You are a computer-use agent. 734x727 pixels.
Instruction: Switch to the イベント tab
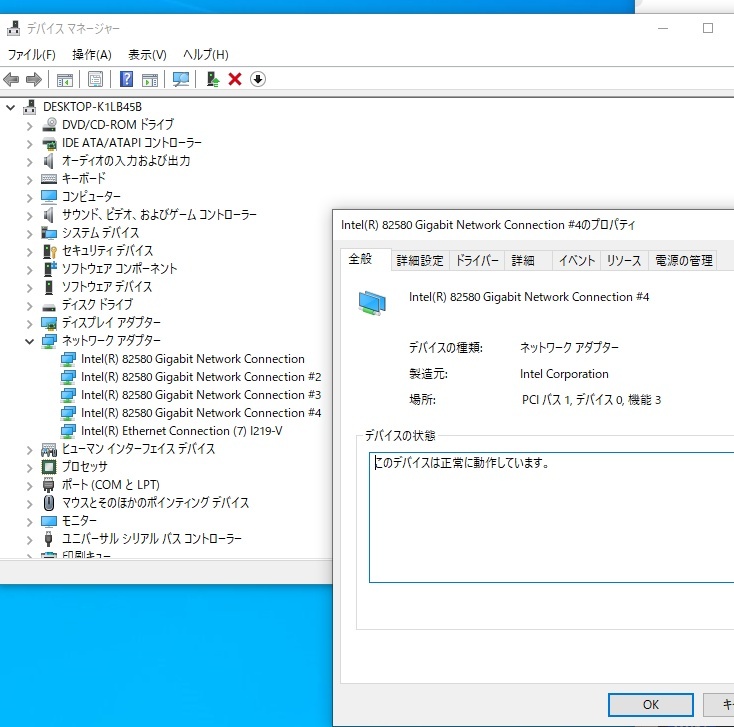(577, 260)
